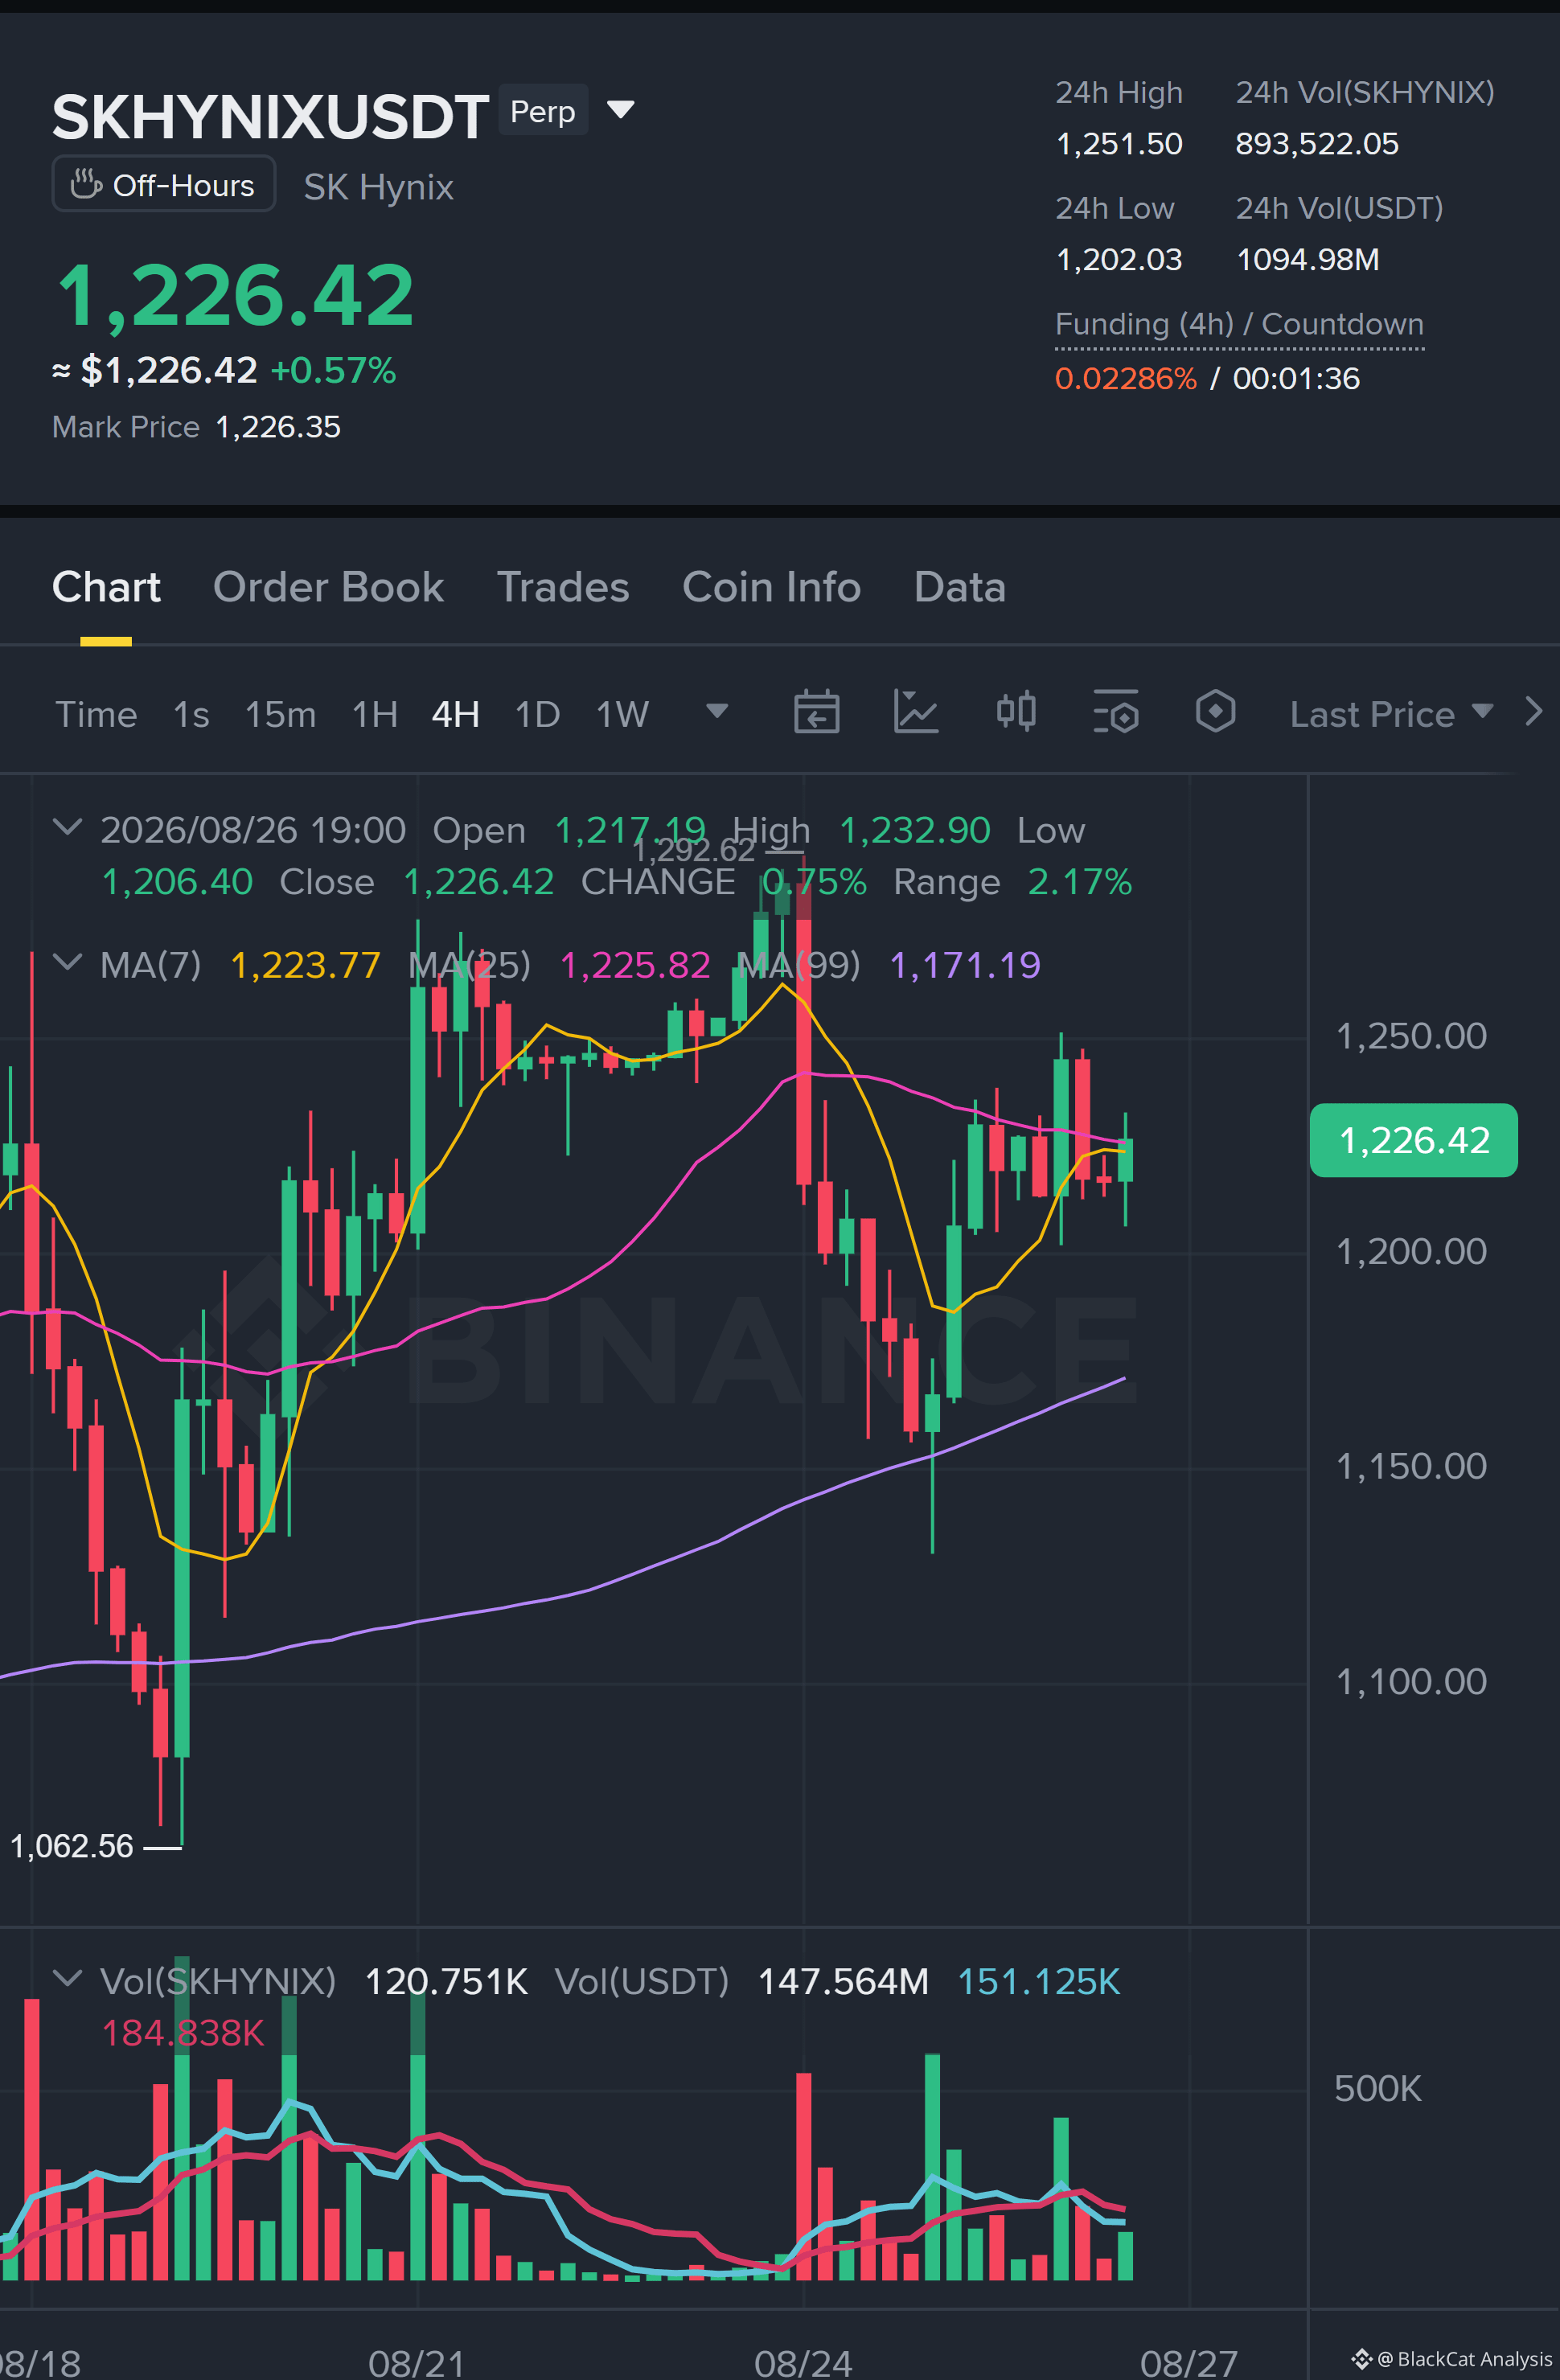Open the SKHYNIXUSDT pair selector arrow
This screenshot has height=2380, width=1560.
[621, 109]
